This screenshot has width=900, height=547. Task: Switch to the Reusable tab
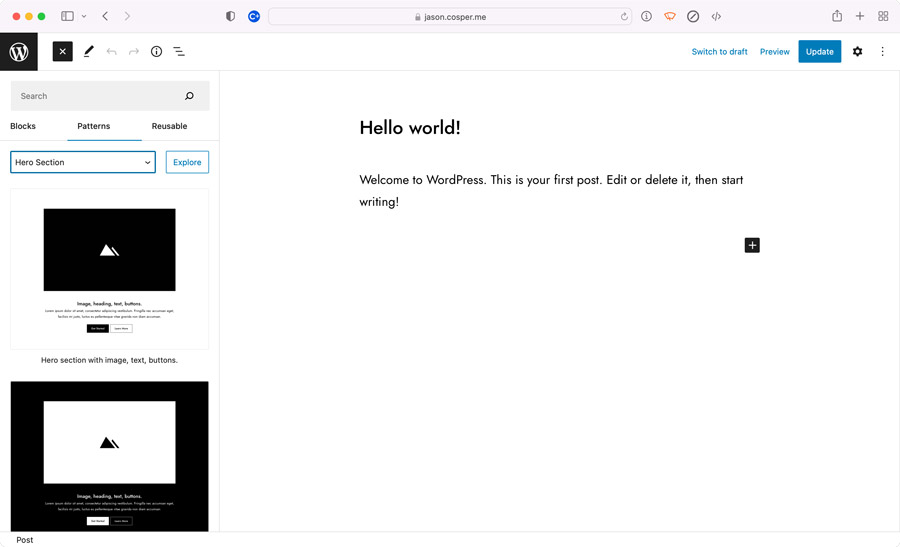coord(169,126)
